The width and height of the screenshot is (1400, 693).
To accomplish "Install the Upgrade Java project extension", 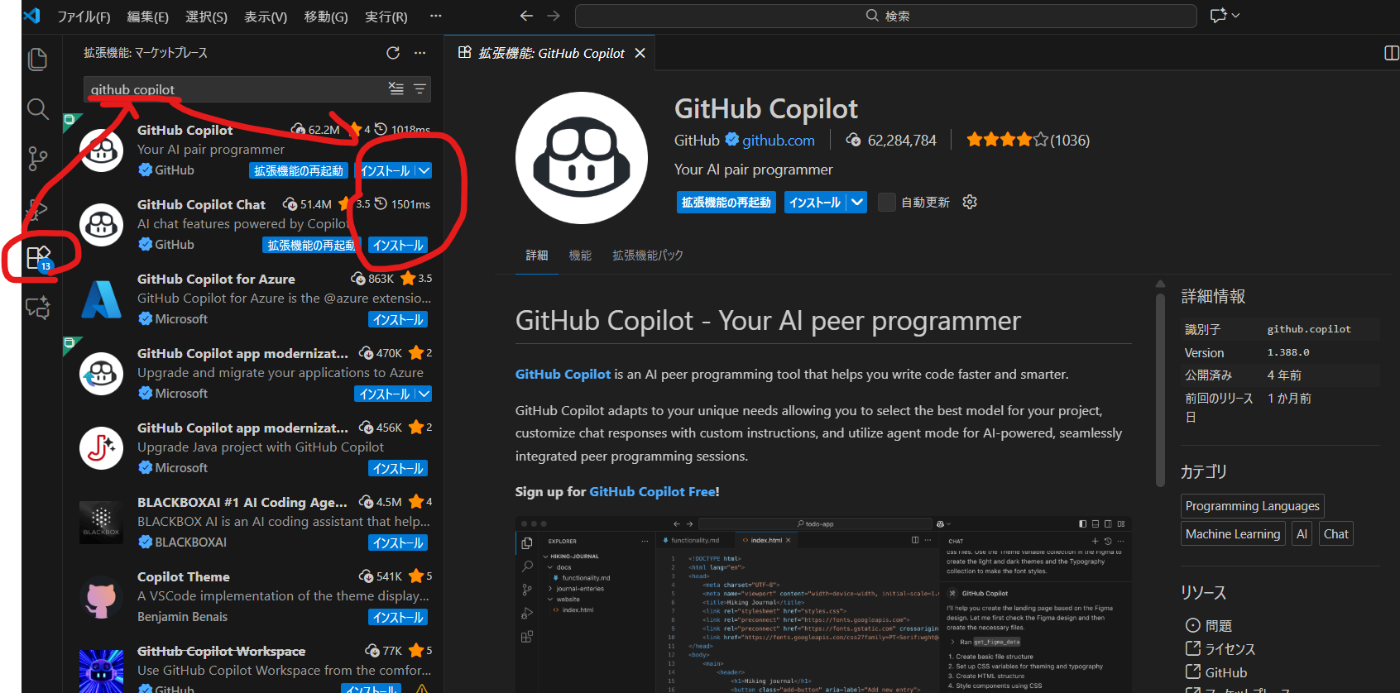I will pyautogui.click(x=398, y=468).
